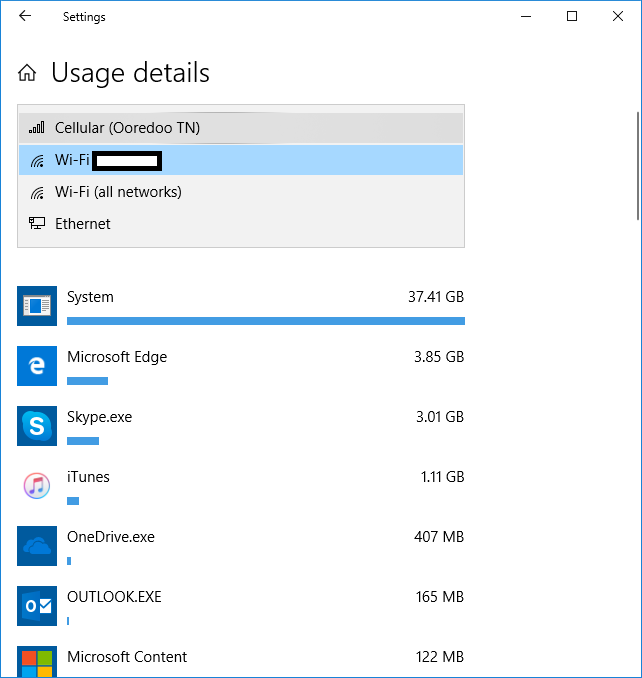
Task: Click the 407 MB value
Action: click(439, 537)
